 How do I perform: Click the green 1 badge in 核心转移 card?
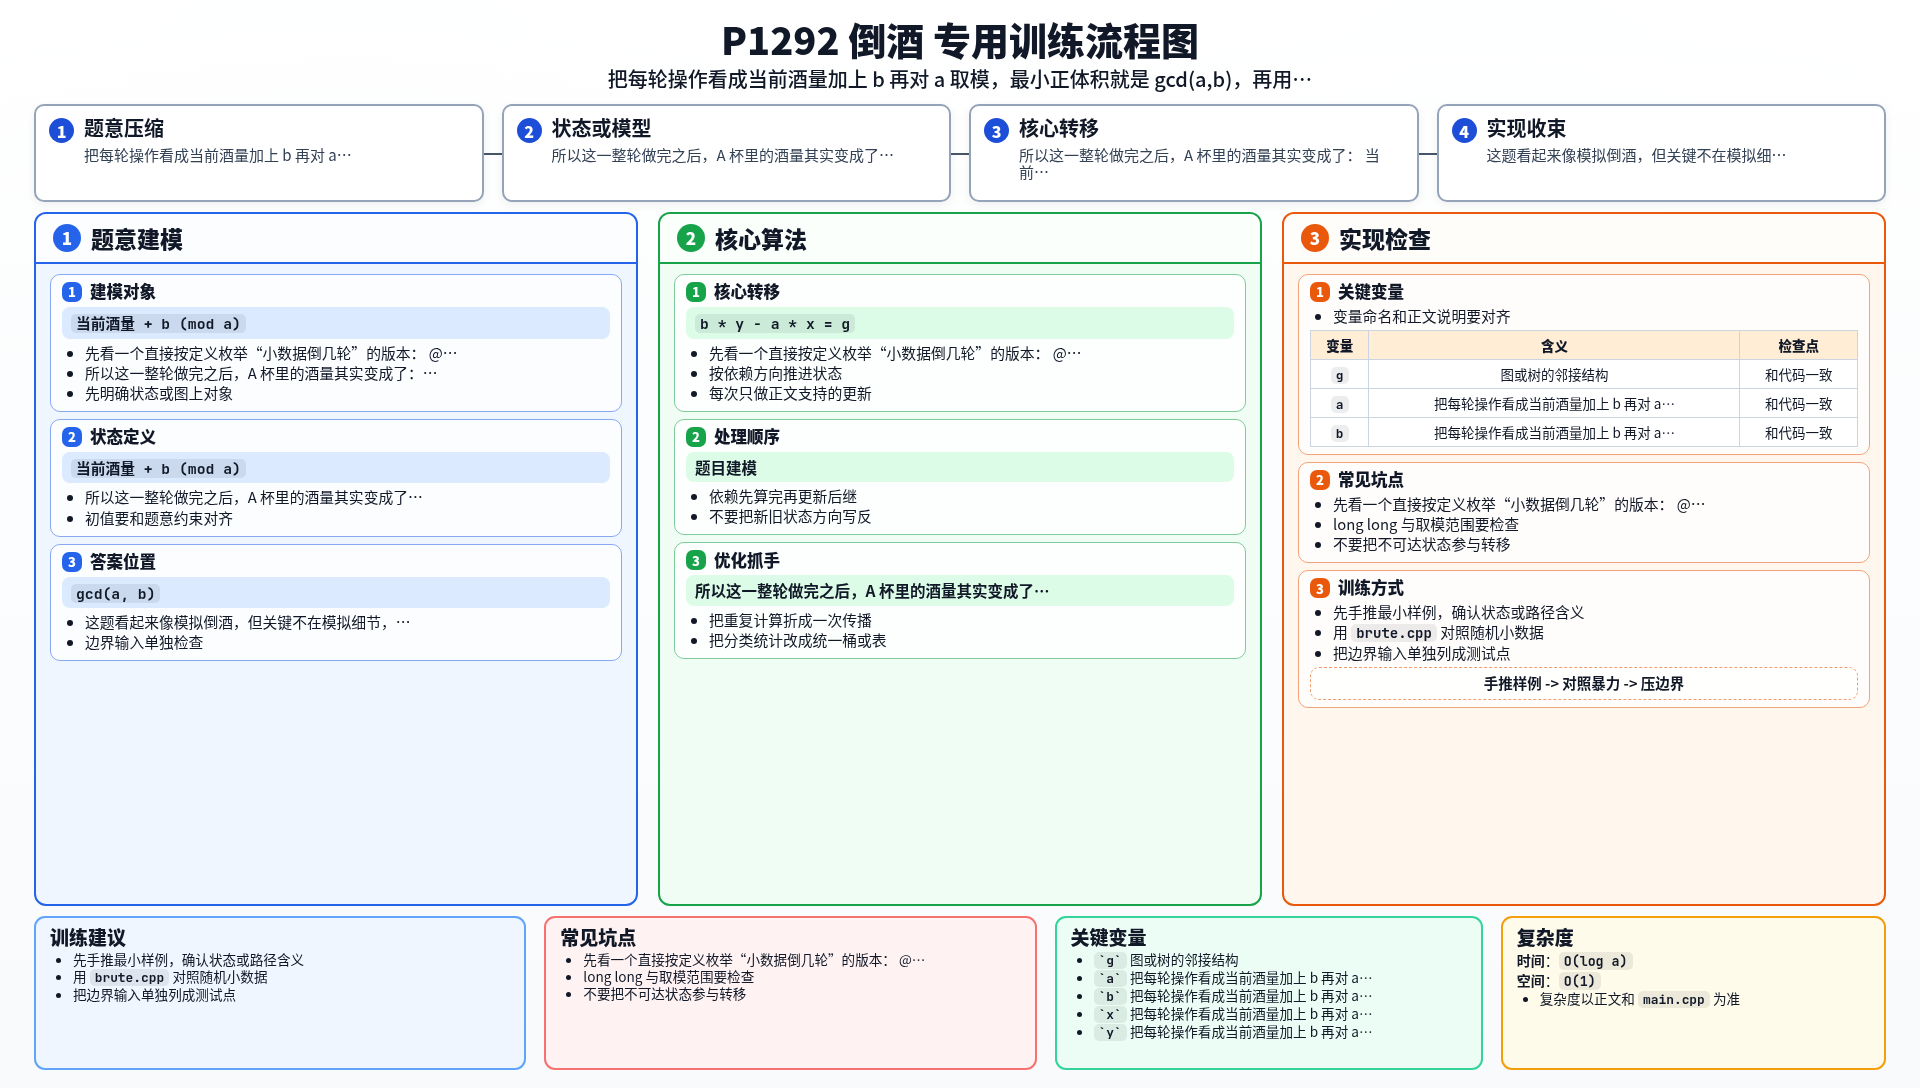696,292
